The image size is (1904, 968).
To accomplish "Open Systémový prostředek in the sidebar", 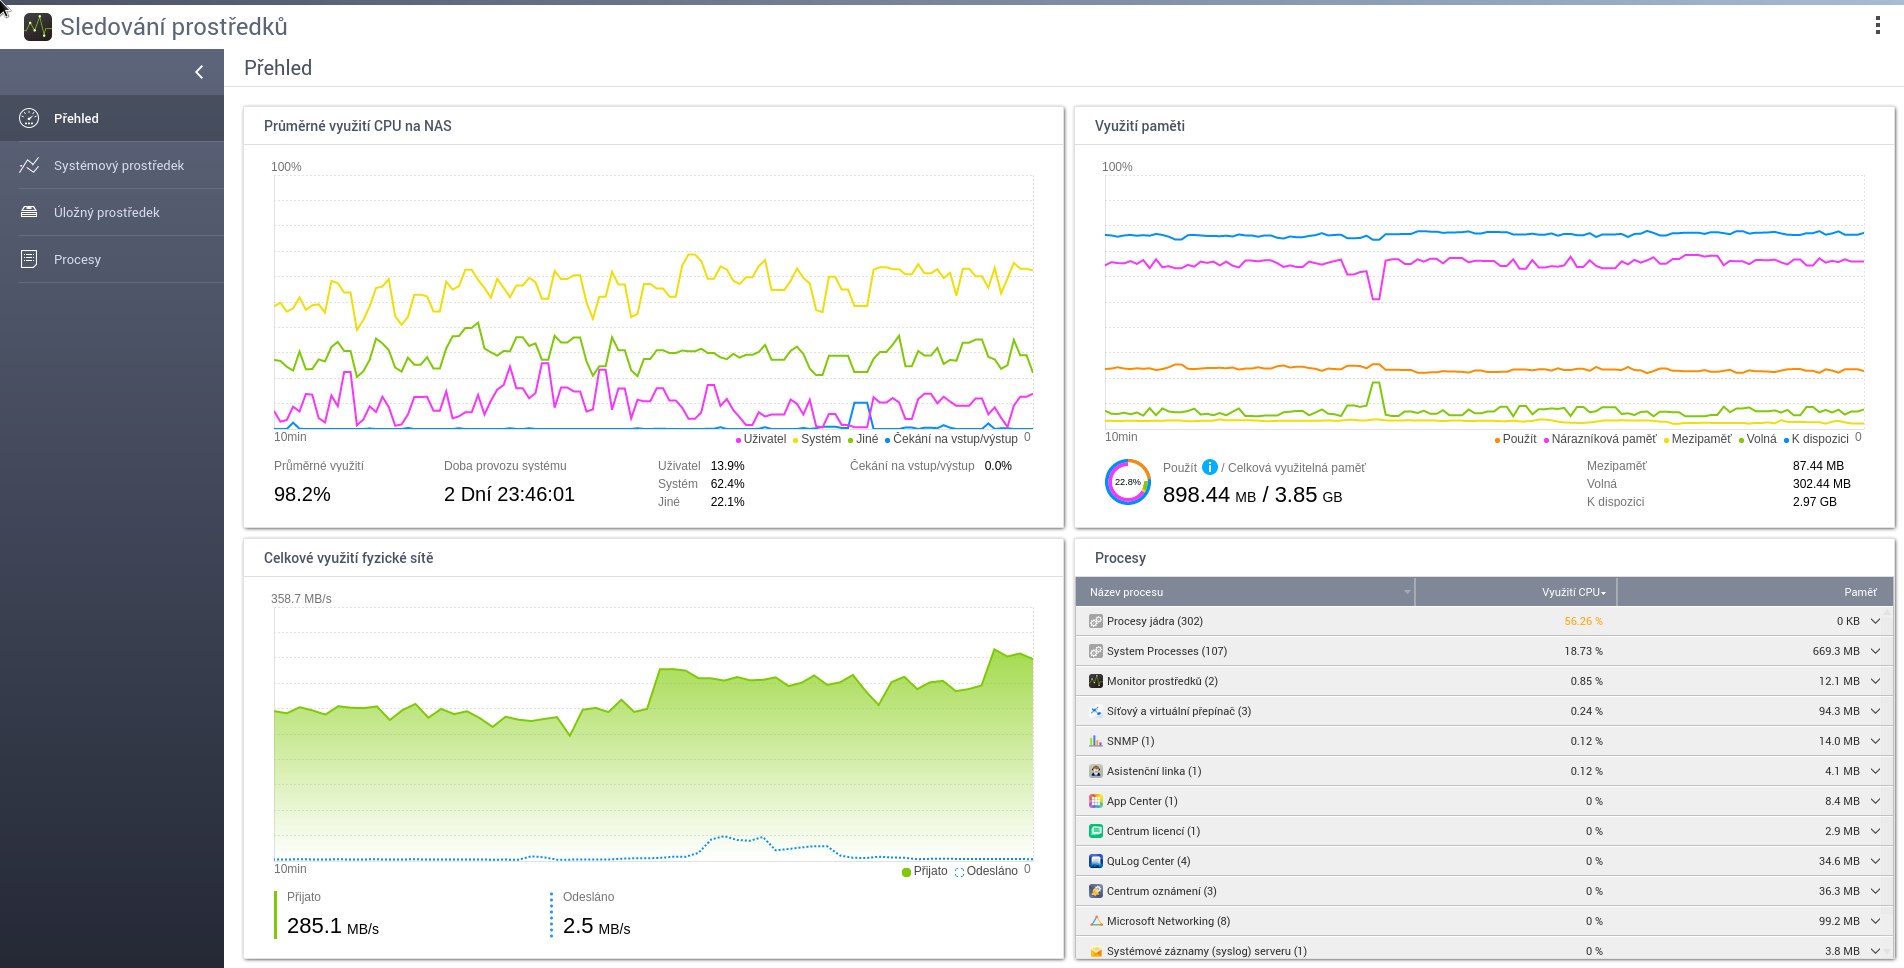I will [118, 165].
